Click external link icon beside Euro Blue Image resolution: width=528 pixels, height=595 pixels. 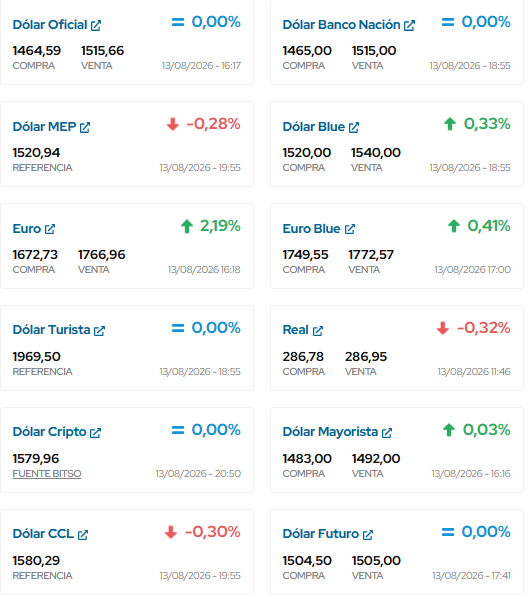350,229
